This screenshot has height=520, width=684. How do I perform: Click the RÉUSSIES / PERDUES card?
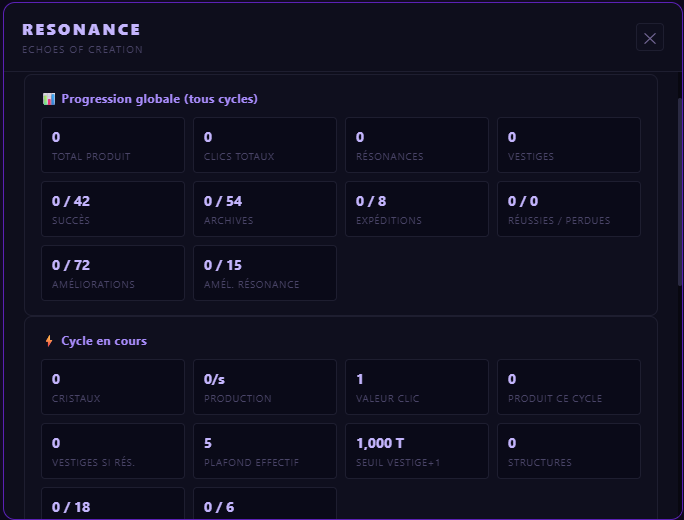click(x=569, y=209)
